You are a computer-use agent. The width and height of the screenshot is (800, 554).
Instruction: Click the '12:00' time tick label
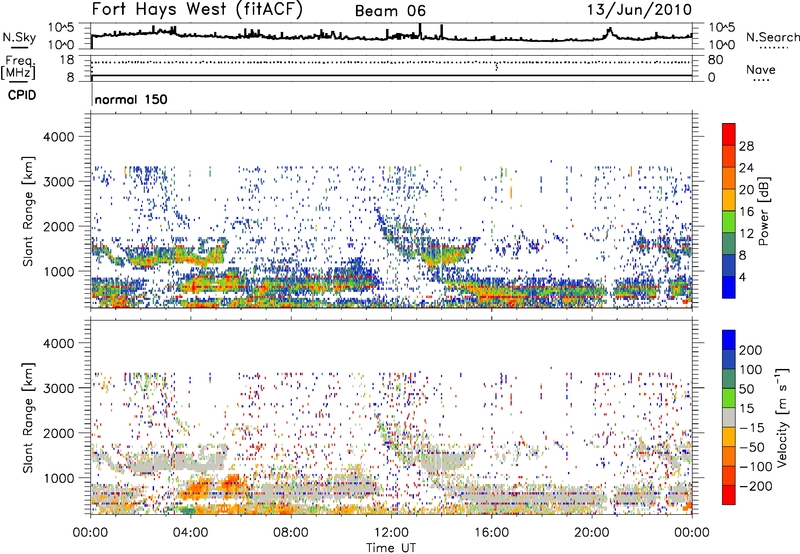coord(391,533)
